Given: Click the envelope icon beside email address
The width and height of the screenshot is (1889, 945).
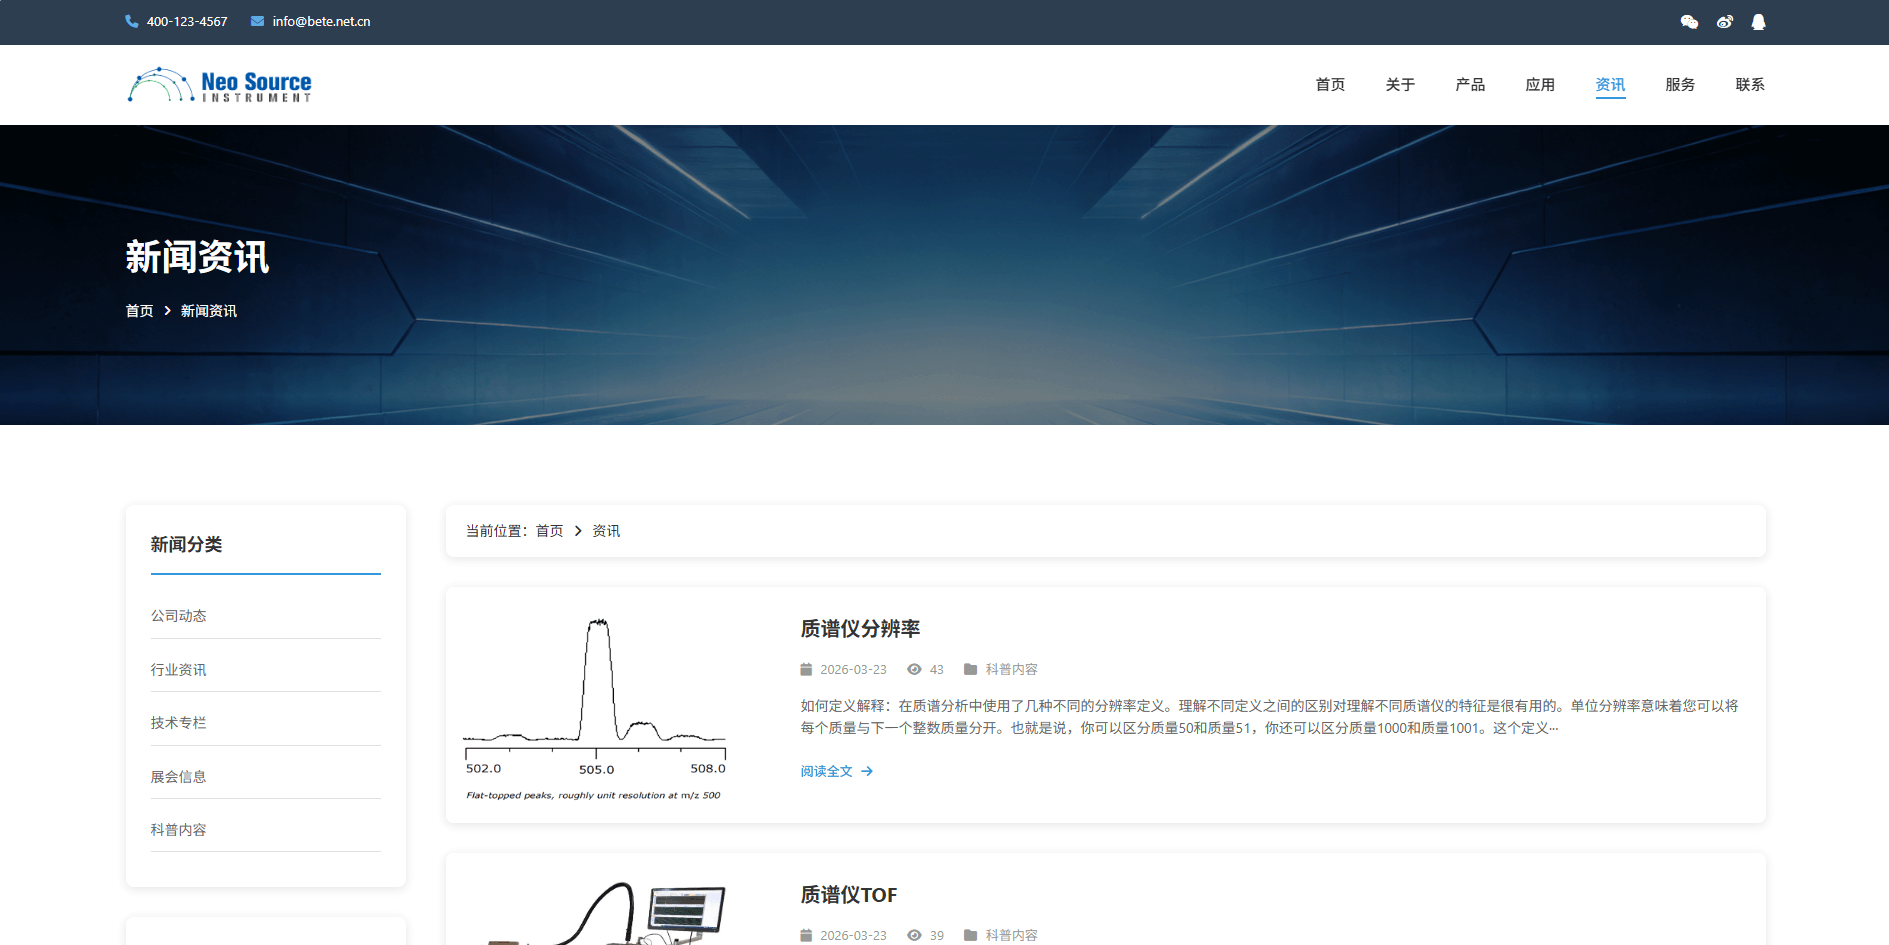Looking at the screenshot, I should point(257,21).
